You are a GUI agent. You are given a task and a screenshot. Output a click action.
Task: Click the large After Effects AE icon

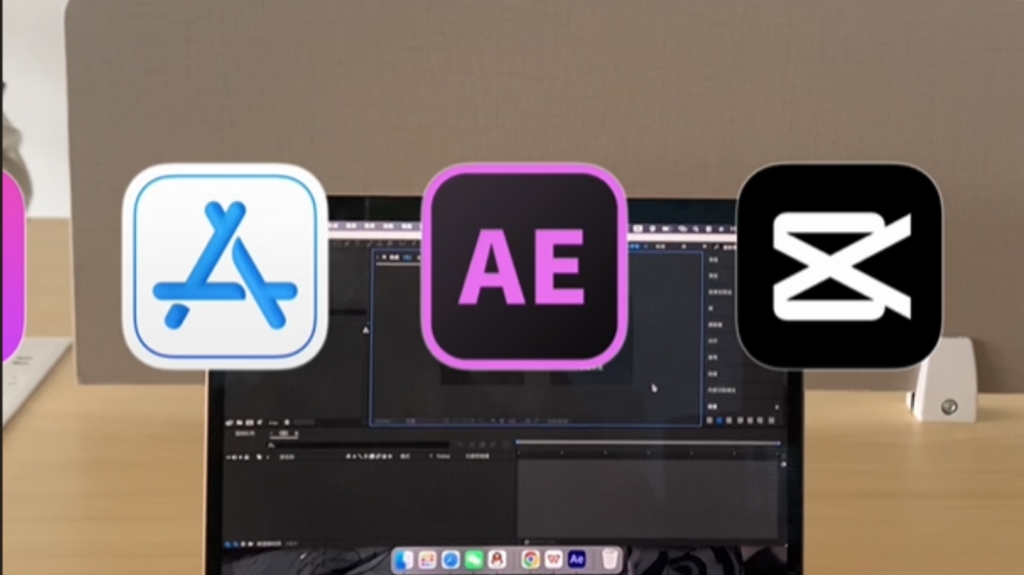point(525,267)
